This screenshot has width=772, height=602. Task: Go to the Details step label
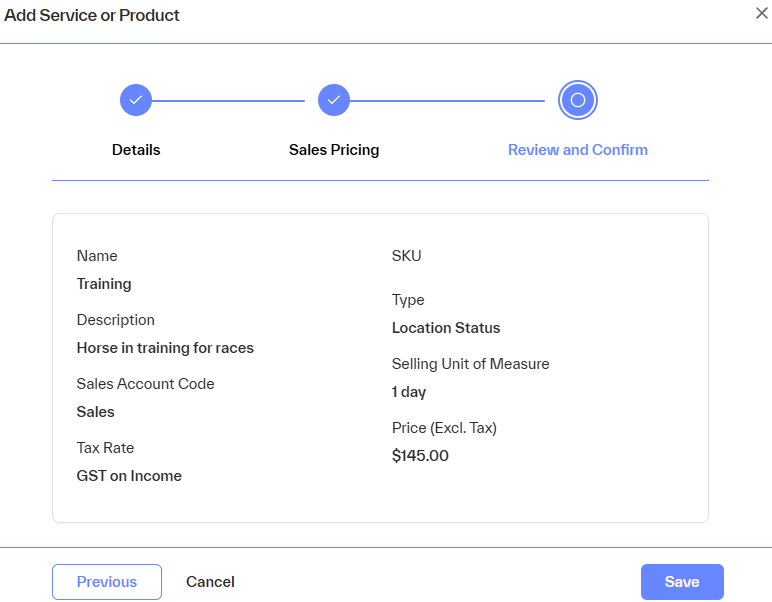pyautogui.click(x=136, y=150)
